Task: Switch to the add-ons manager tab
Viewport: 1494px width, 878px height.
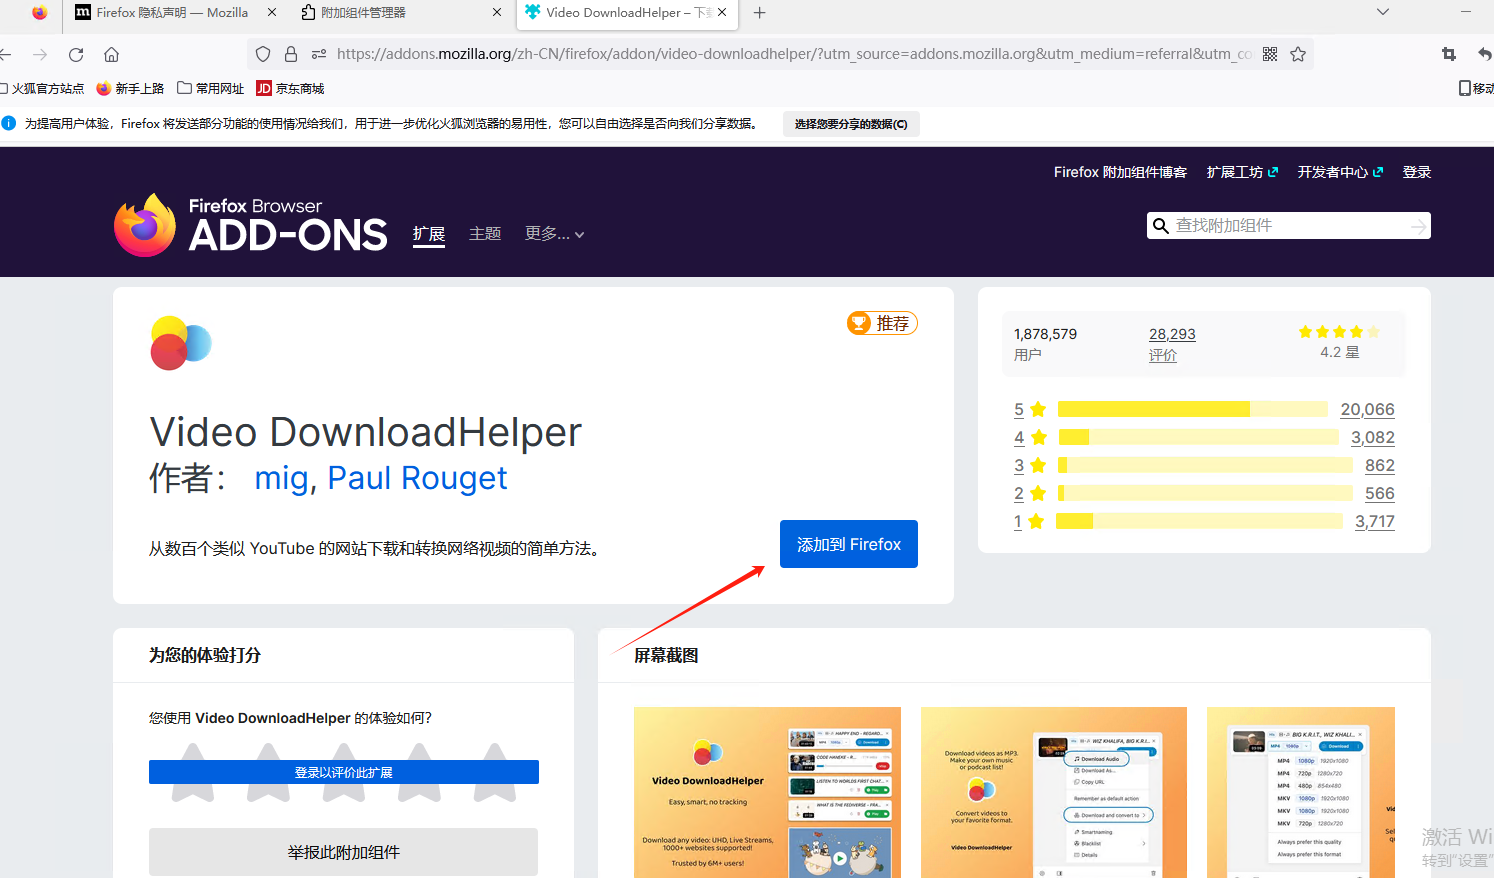Action: click(x=363, y=13)
